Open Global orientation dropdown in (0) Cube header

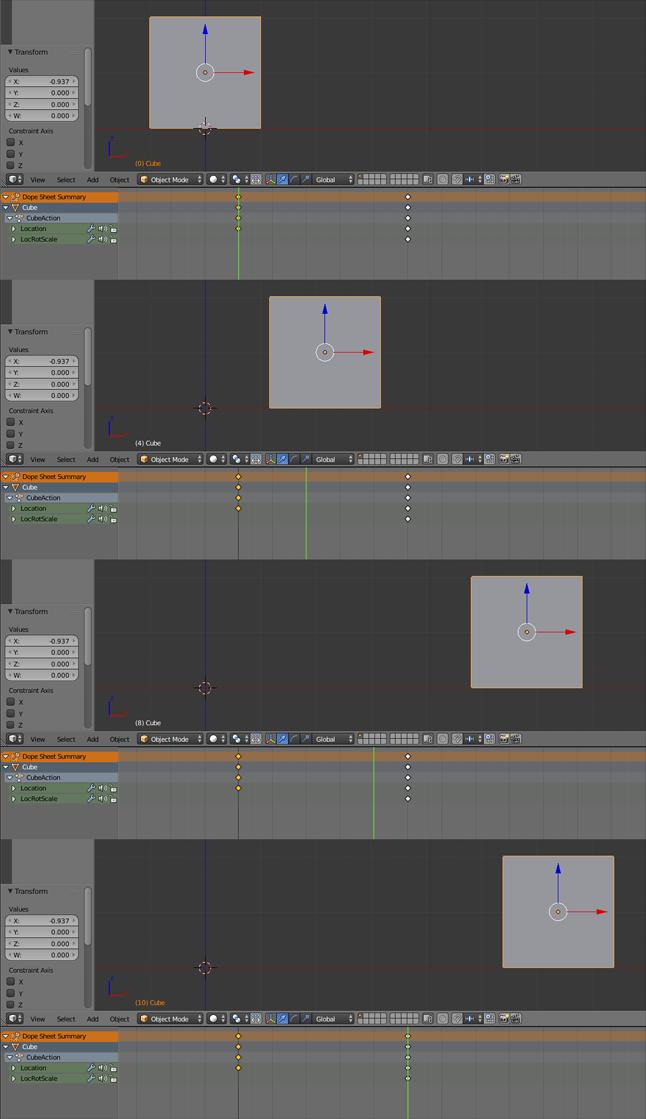pos(333,180)
